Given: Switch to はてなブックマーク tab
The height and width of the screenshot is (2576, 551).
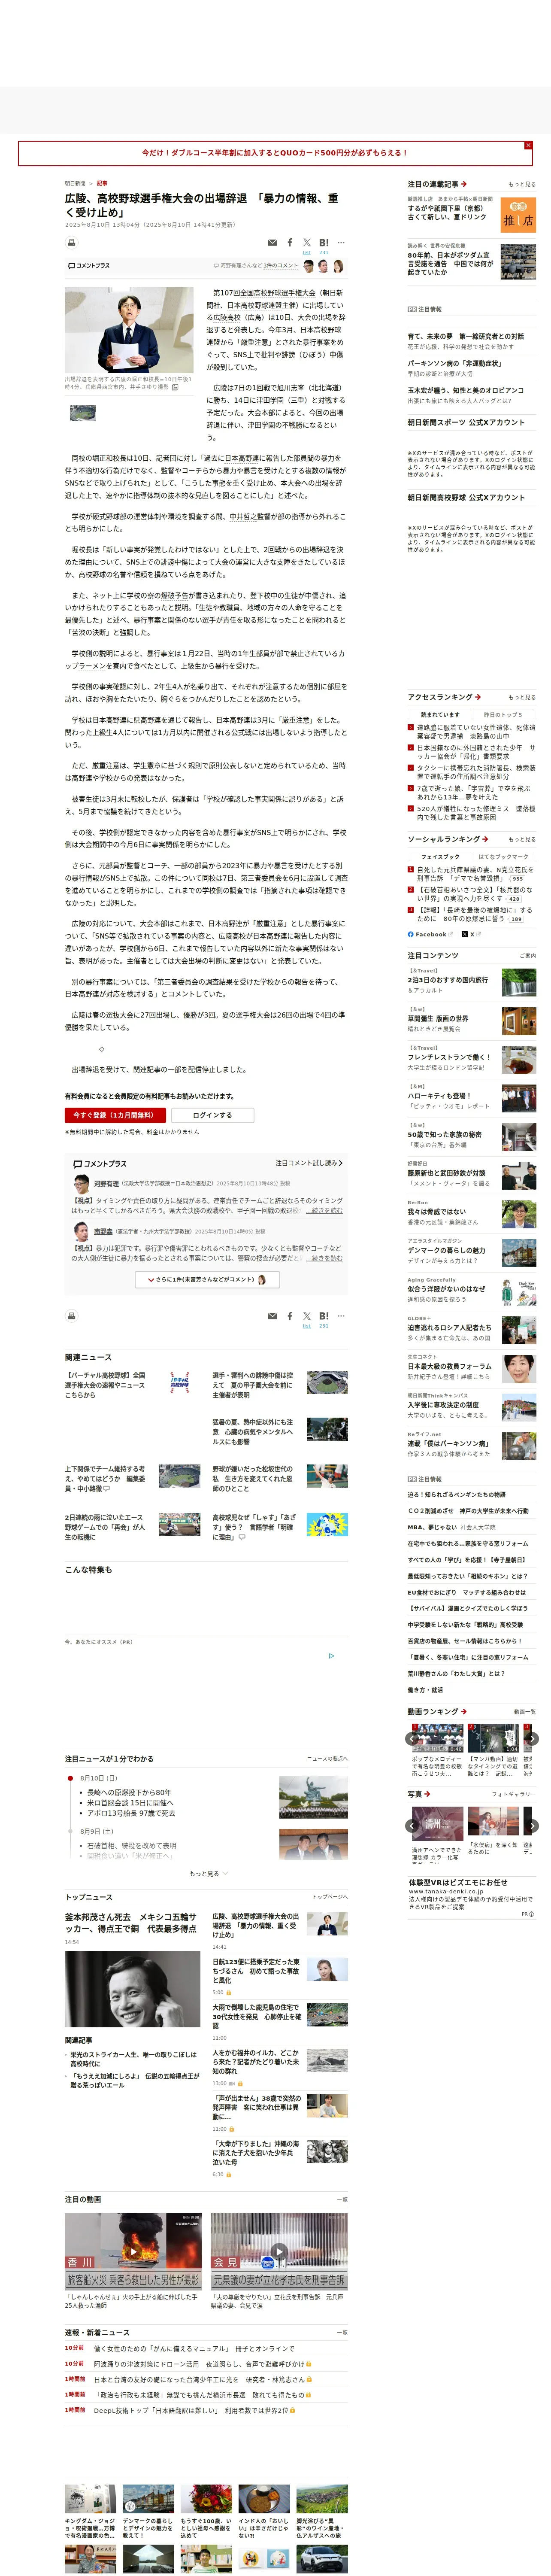Looking at the screenshot, I should (503, 857).
